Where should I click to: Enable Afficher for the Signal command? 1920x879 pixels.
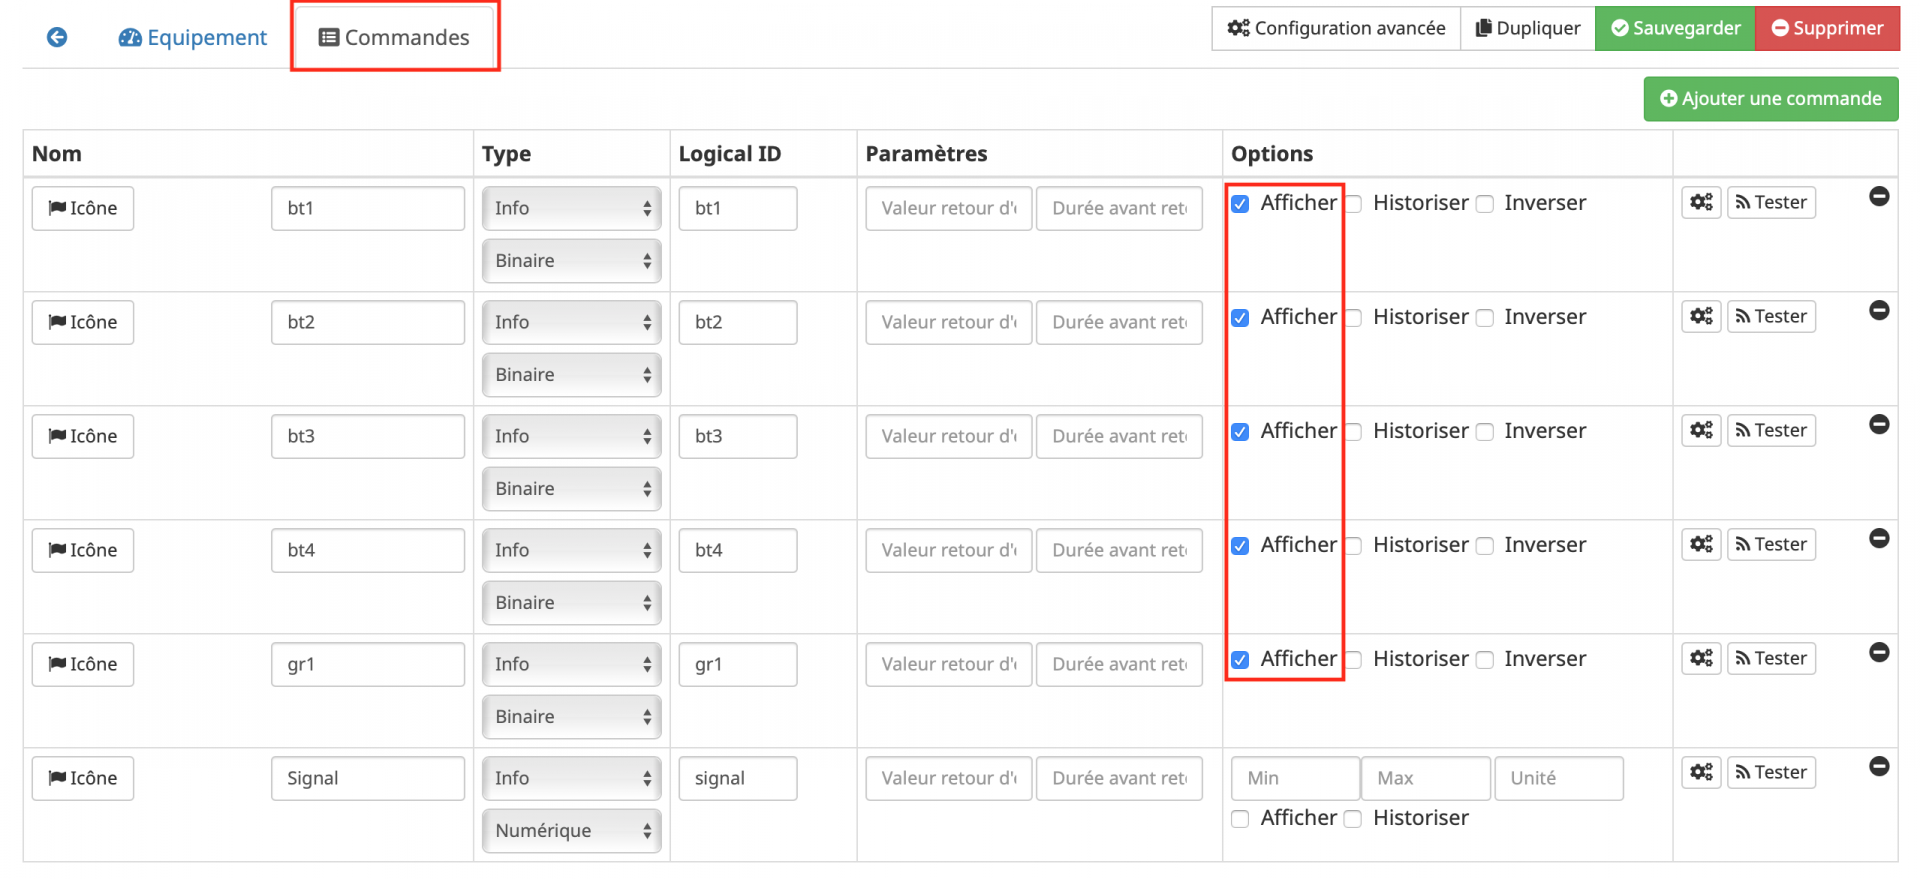tap(1240, 819)
